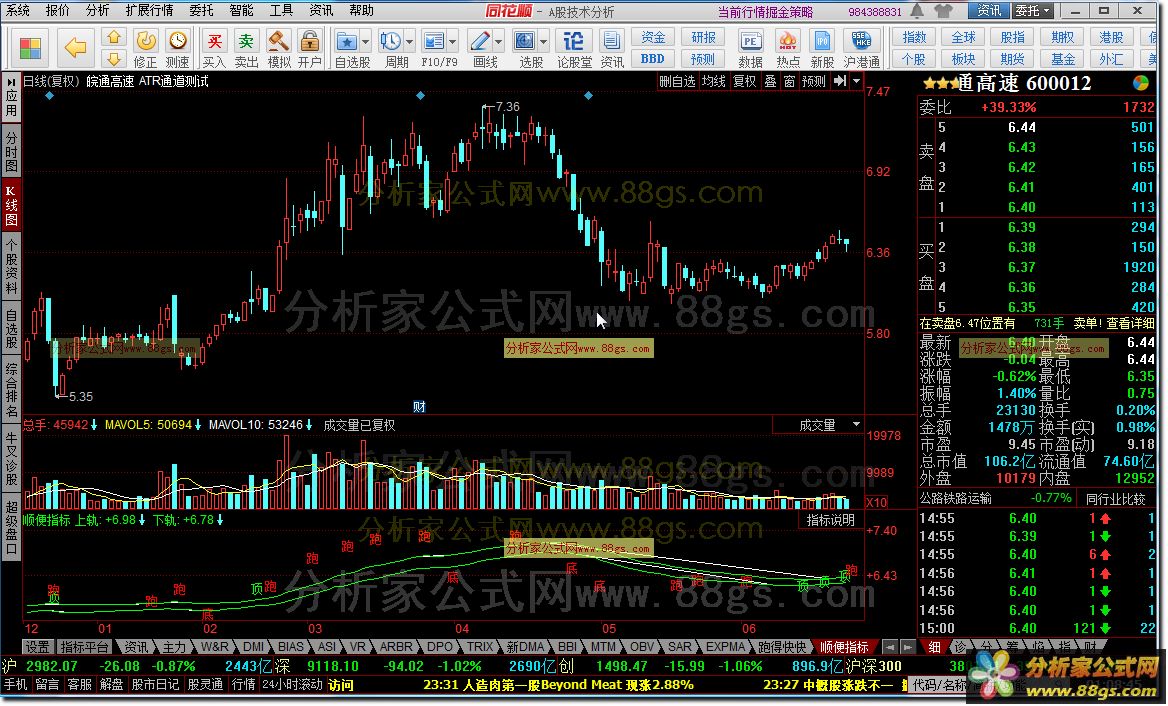
Task: Open the 扩展行情 menu
Action: [149, 10]
